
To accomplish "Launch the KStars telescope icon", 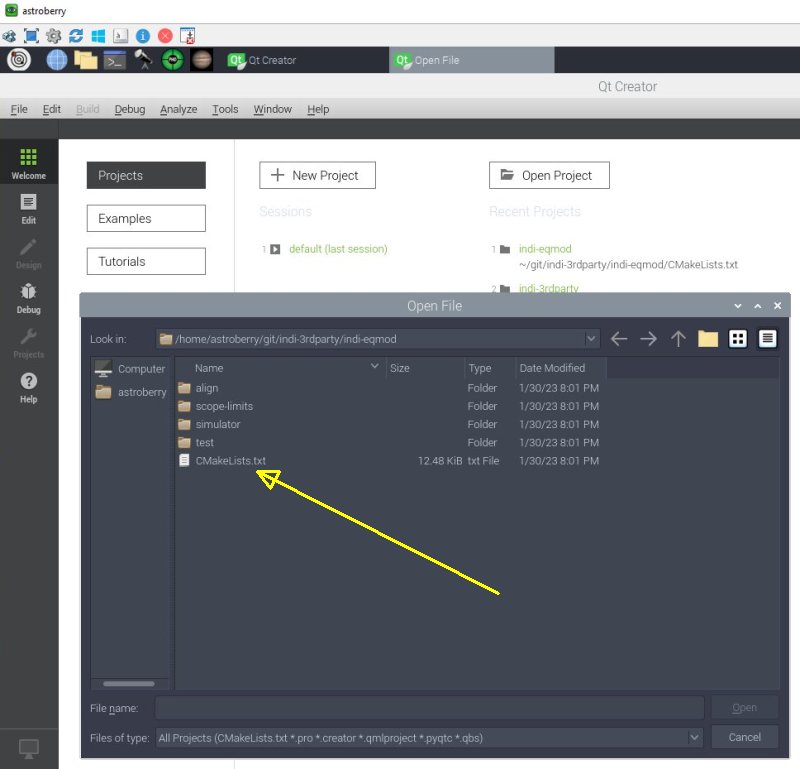I will tap(143, 60).
